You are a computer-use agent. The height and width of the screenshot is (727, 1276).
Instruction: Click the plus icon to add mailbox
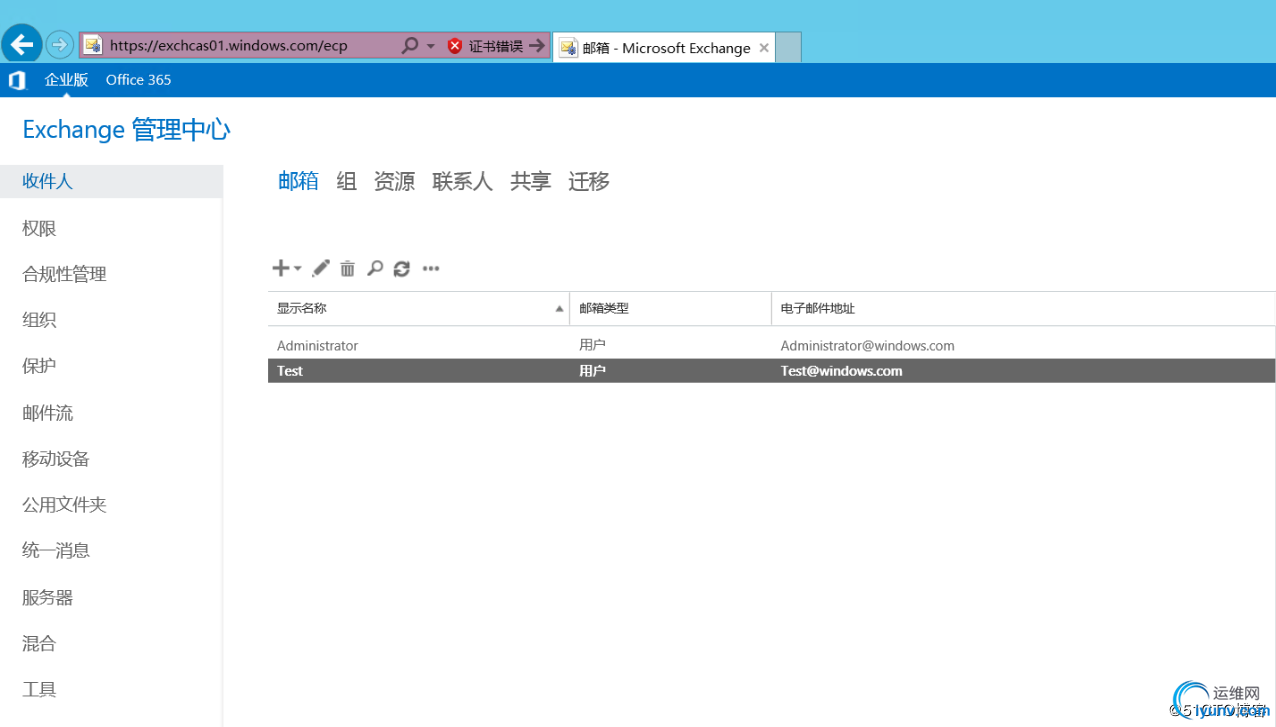(x=281, y=268)
